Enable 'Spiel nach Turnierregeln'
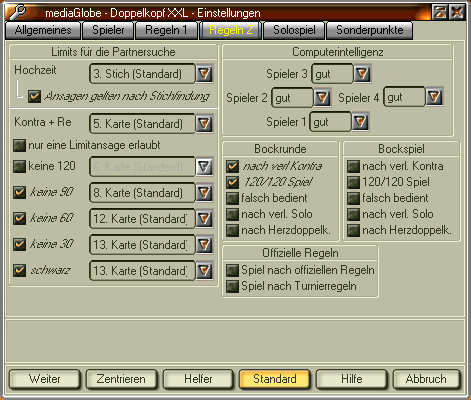This screenshot has height=400, width=471. (x=232, y=286)
